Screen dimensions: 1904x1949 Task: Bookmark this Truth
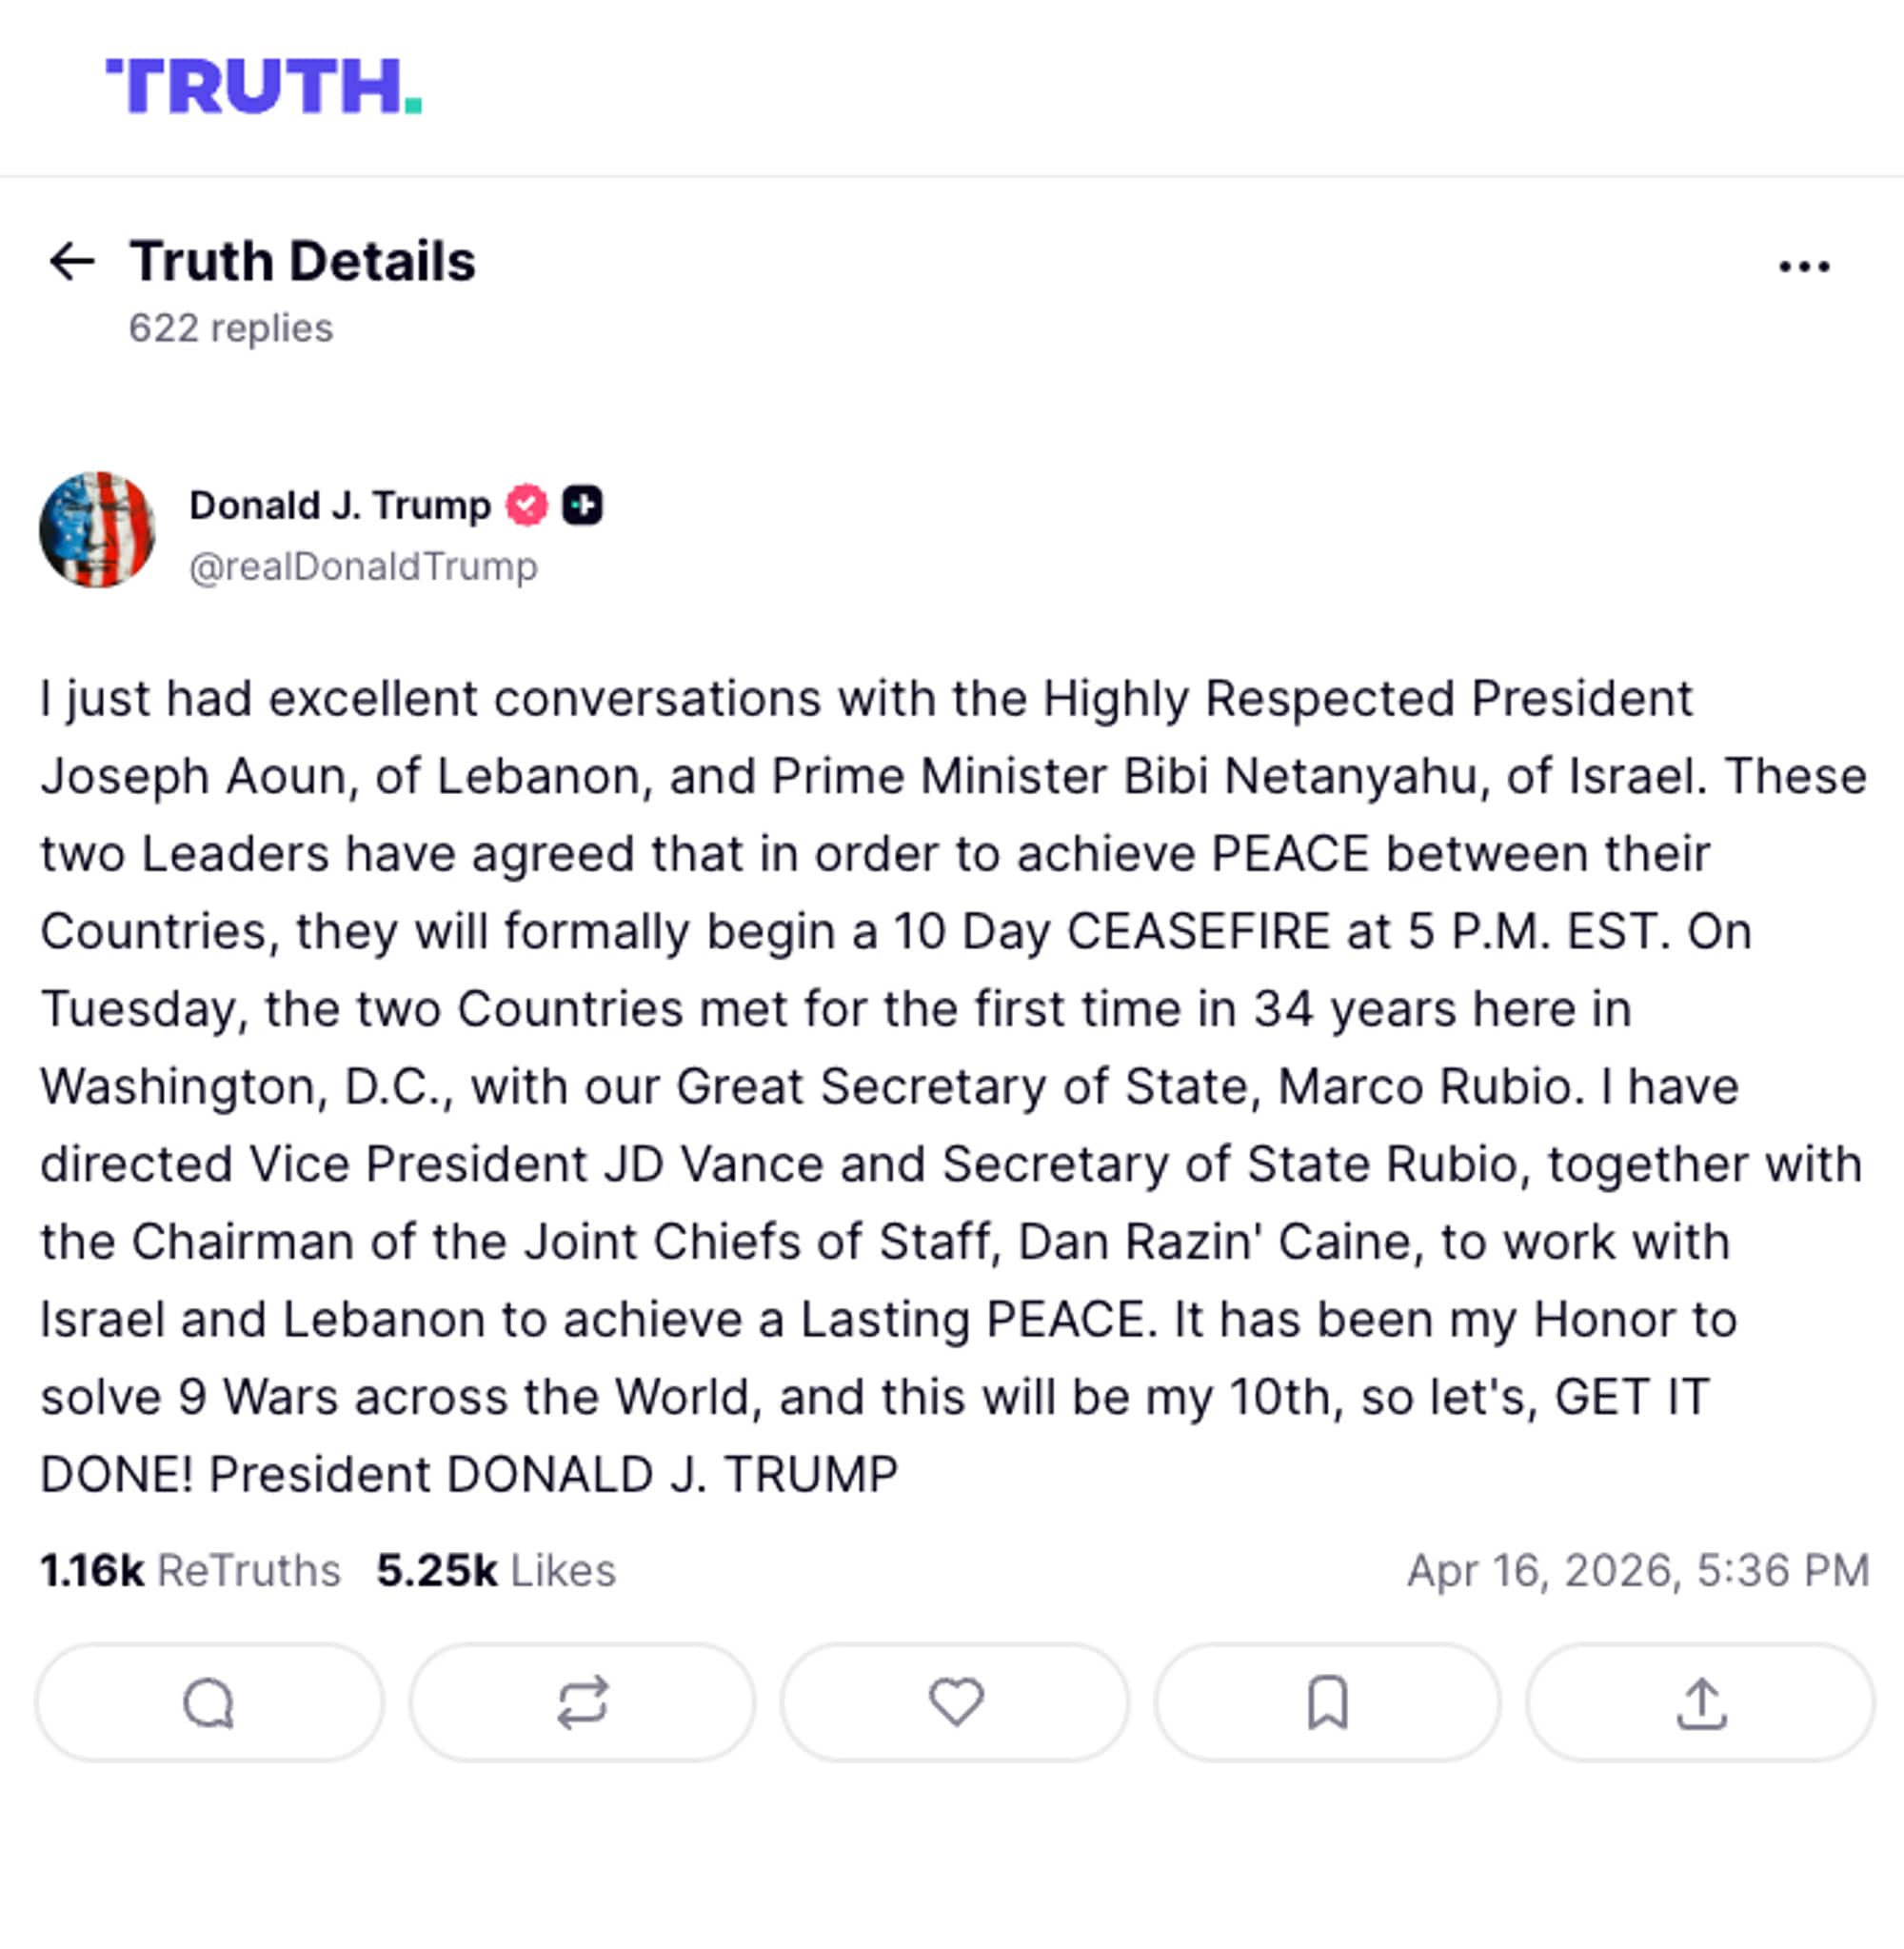[1328, 1703]
